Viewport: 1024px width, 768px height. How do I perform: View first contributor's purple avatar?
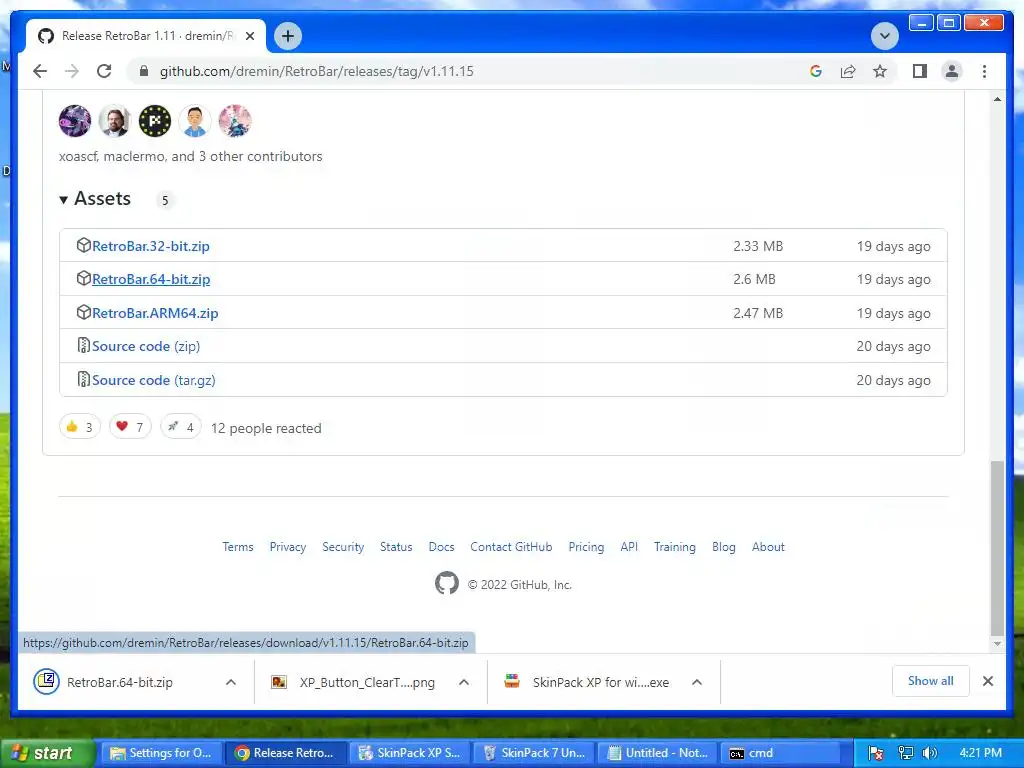75,121
